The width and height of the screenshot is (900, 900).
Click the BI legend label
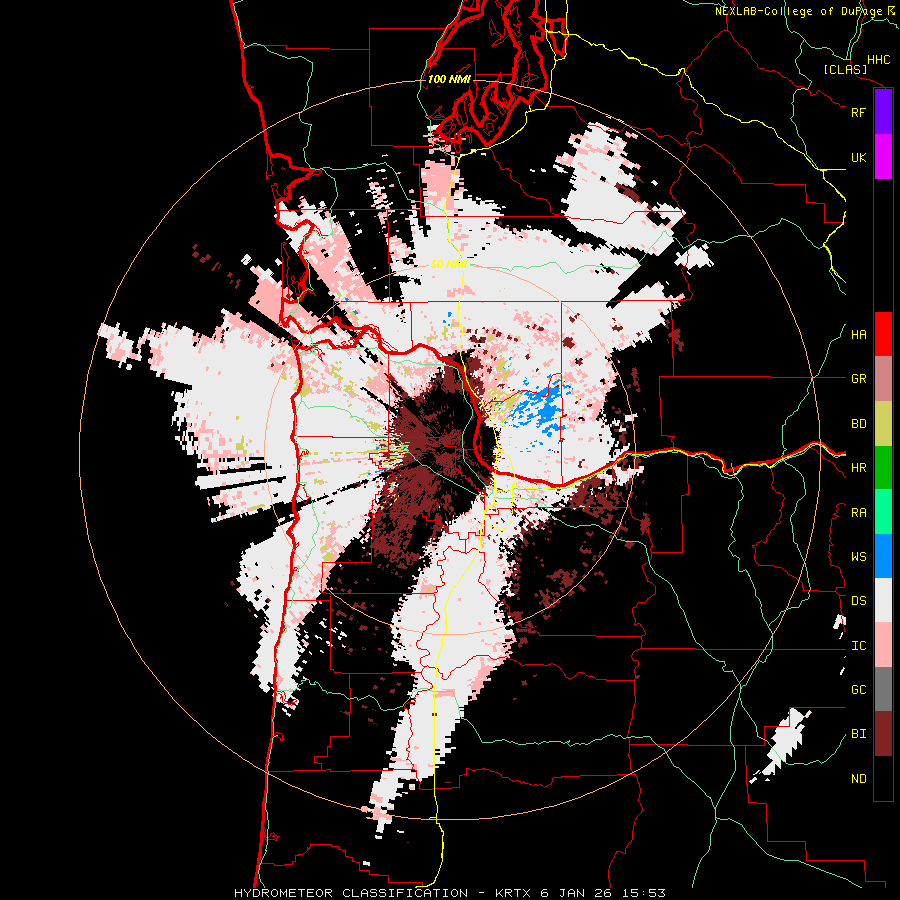click(858, 734)
